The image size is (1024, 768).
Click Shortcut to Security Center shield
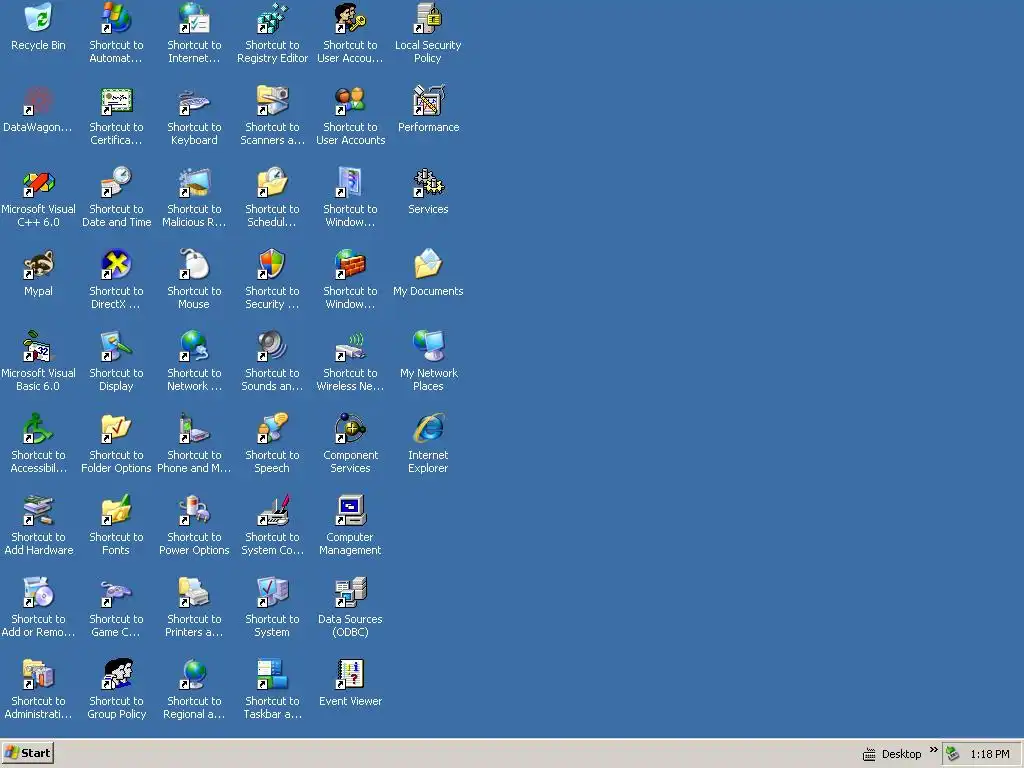[x=272, y=264]
